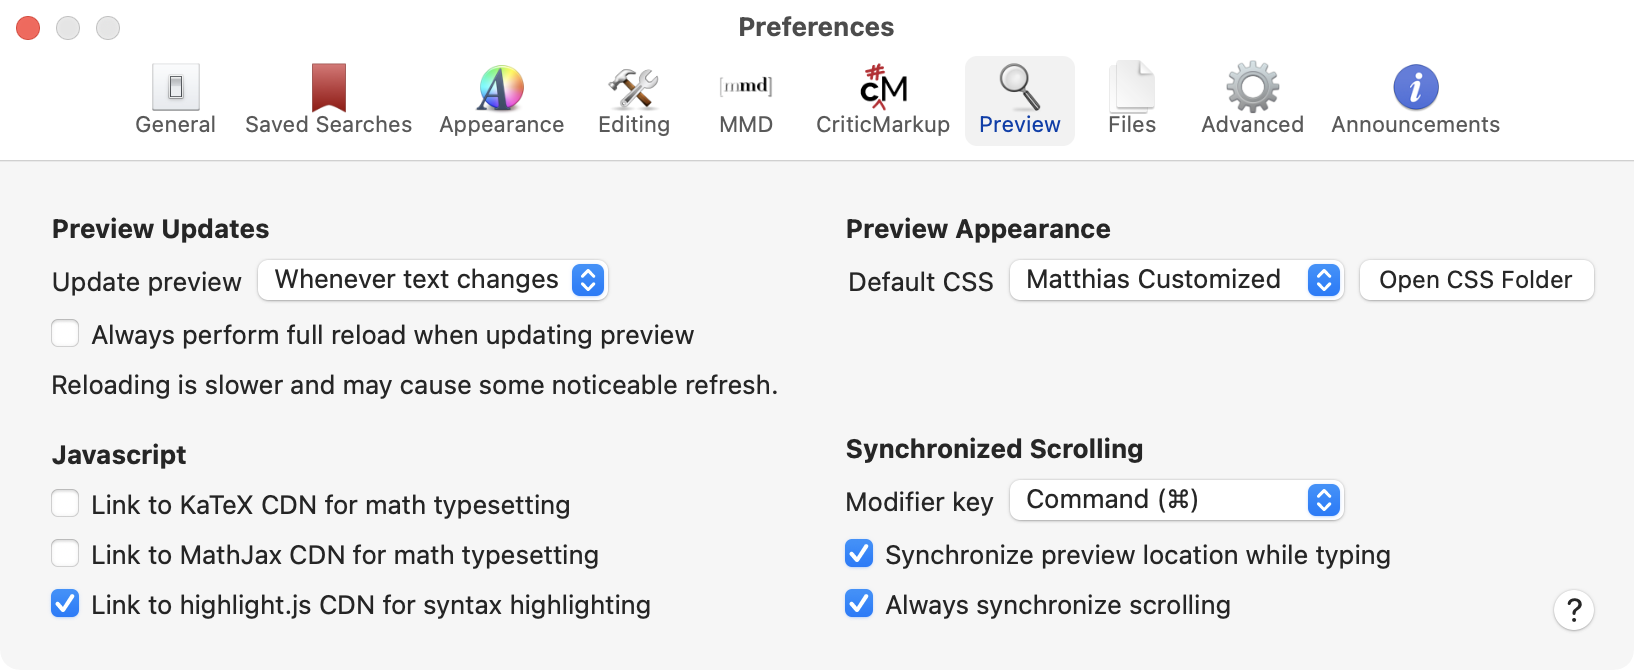Click the Open CSS Folder button

pyautogui.click(x=1475, y=280)
